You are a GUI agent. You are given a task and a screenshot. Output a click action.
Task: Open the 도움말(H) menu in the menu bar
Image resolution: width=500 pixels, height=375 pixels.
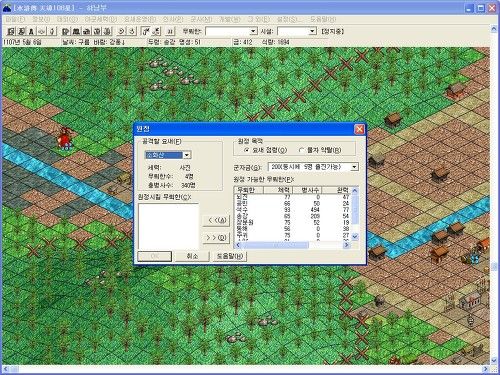[323, 19]
